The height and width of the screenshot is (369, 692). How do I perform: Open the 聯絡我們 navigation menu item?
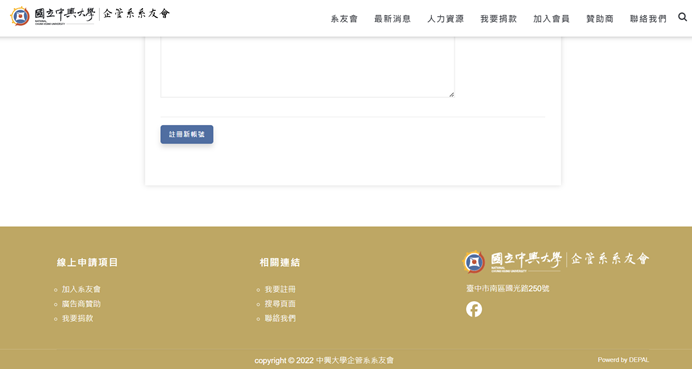coord(648,19)
